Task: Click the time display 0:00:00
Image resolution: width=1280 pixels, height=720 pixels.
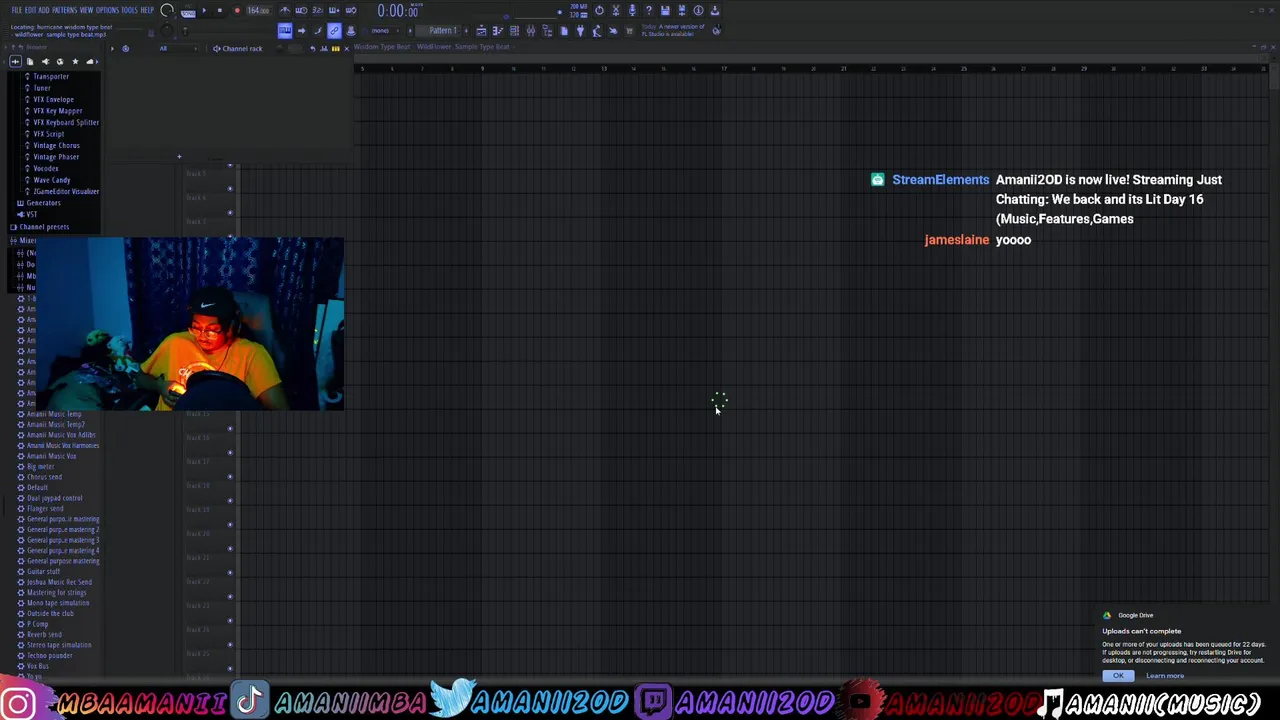Action: click(x=397, y=11)
